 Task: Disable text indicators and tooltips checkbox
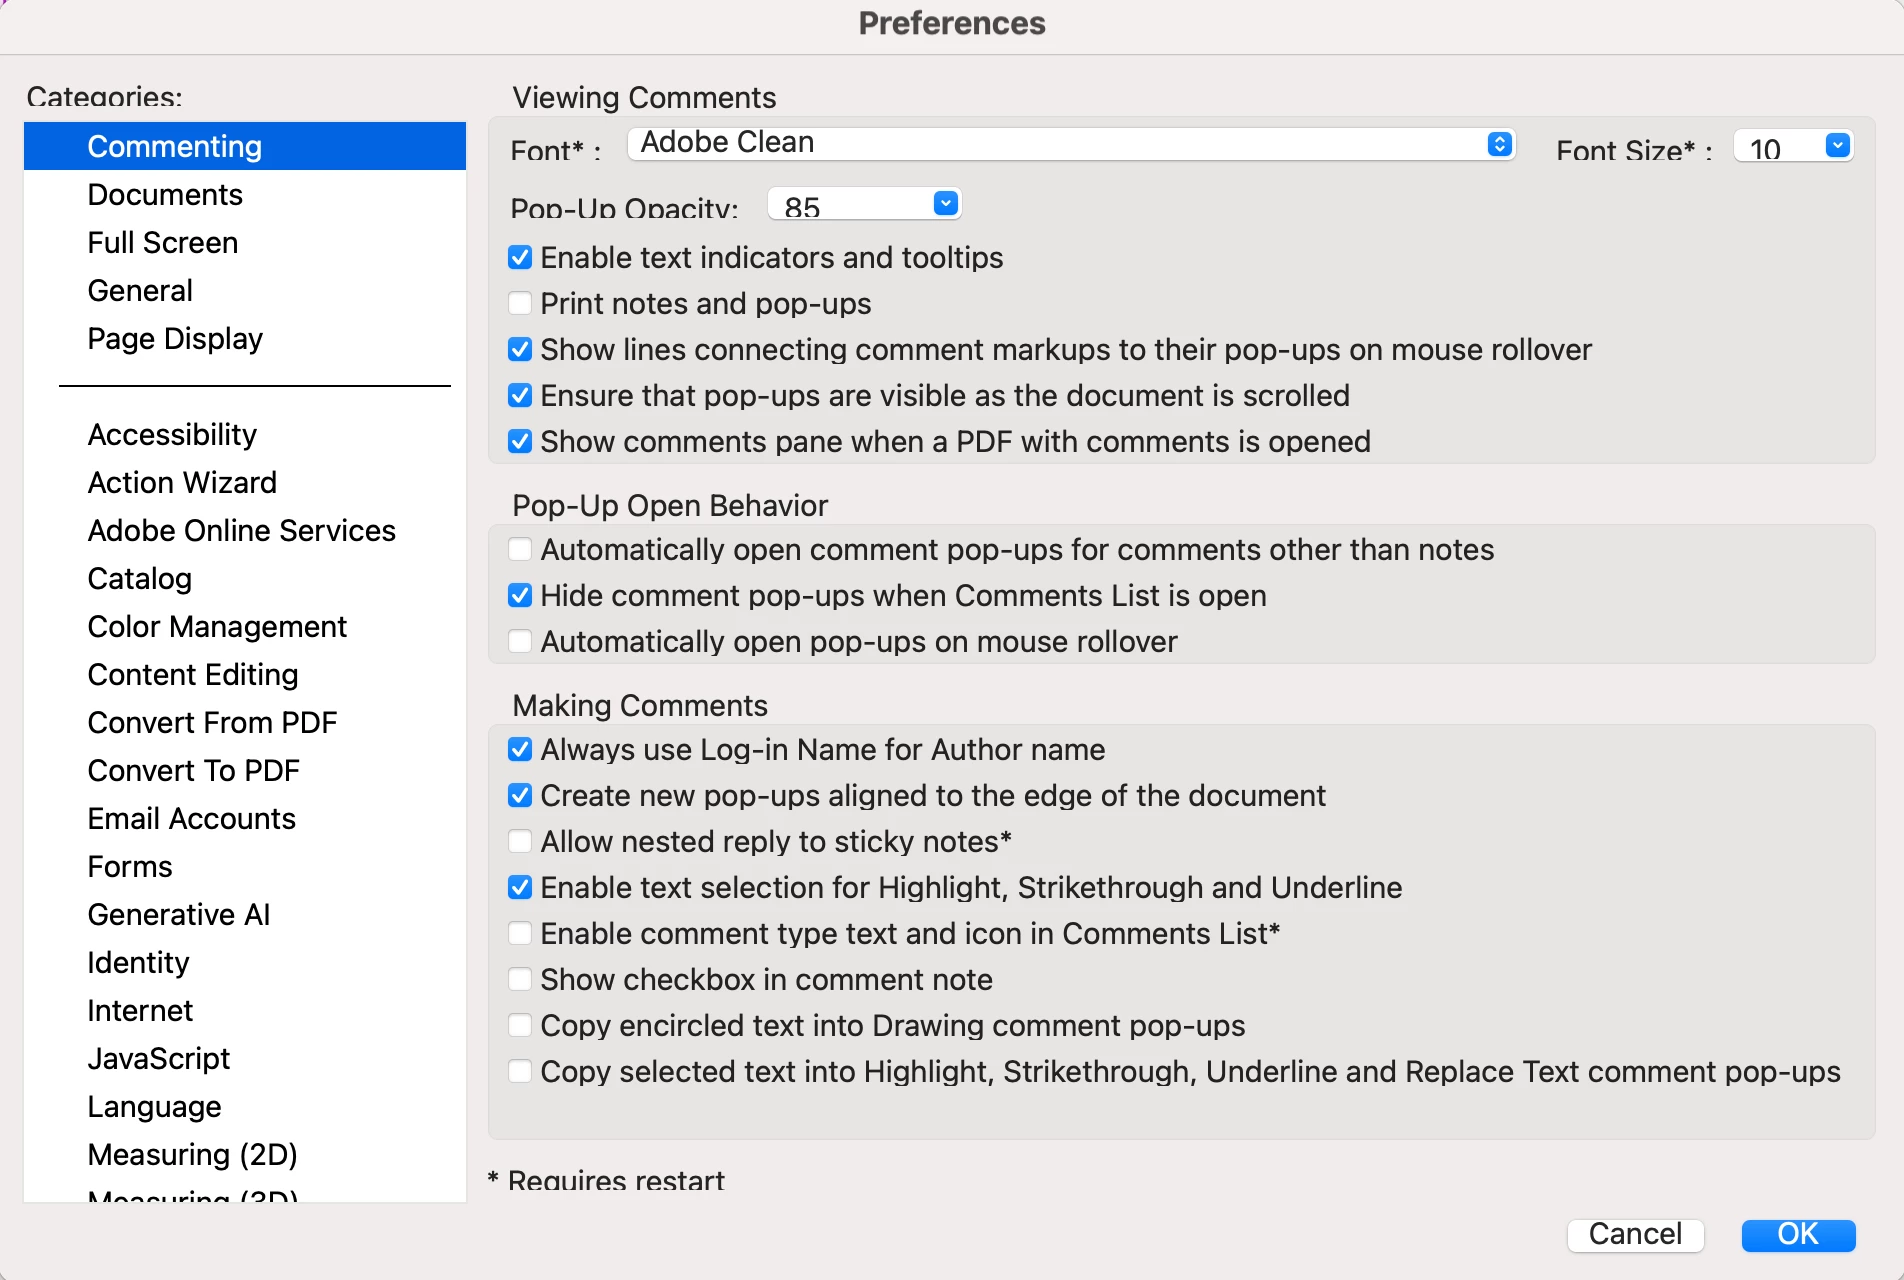tap(520, 258)
